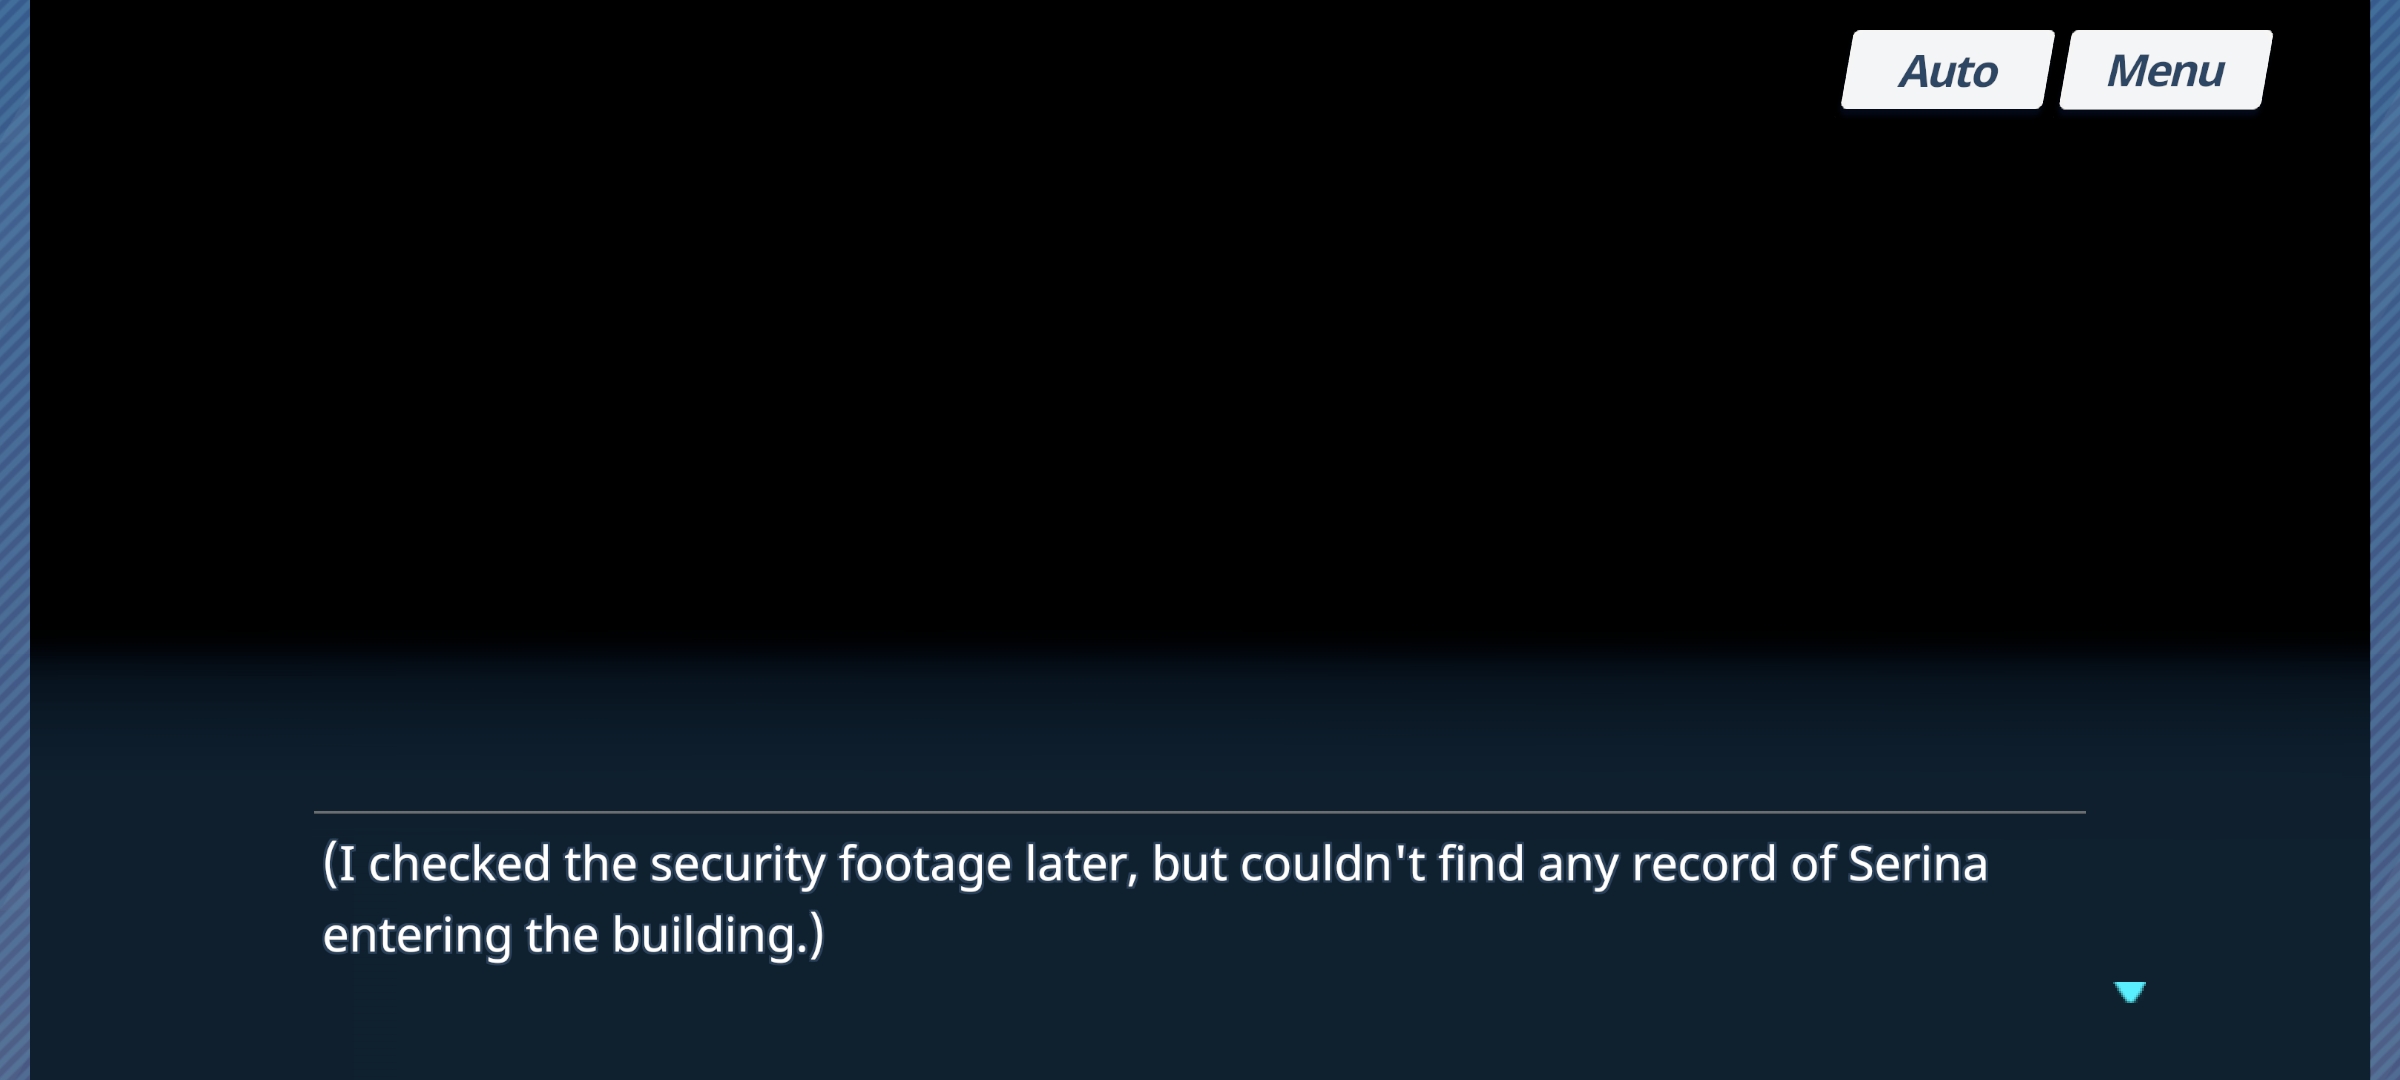Click the left striped blue border
Viewport: 2400px width, 1080px height.
15,540
